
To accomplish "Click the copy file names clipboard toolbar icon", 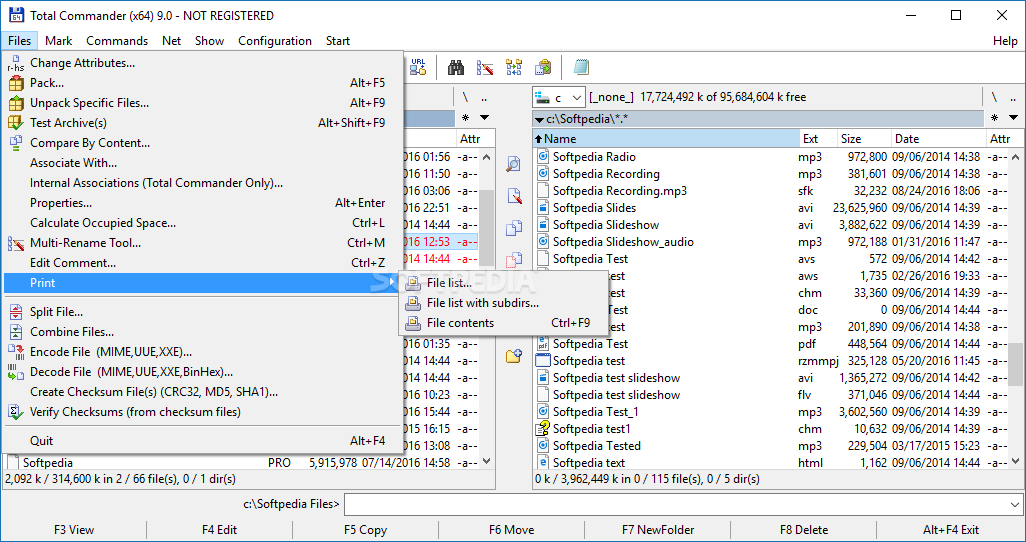I will [x=543, y=67].
